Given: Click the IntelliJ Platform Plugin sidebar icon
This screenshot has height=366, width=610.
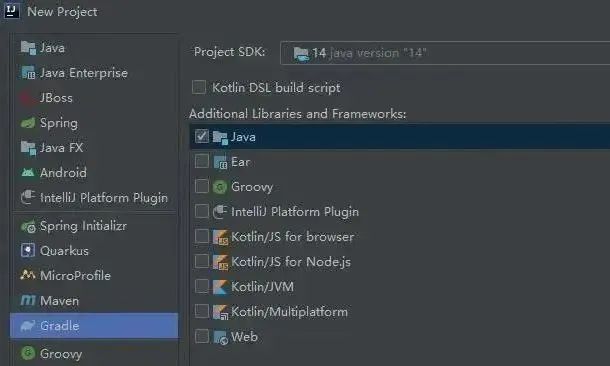Looking at the screenshot, I should (28, 197).
